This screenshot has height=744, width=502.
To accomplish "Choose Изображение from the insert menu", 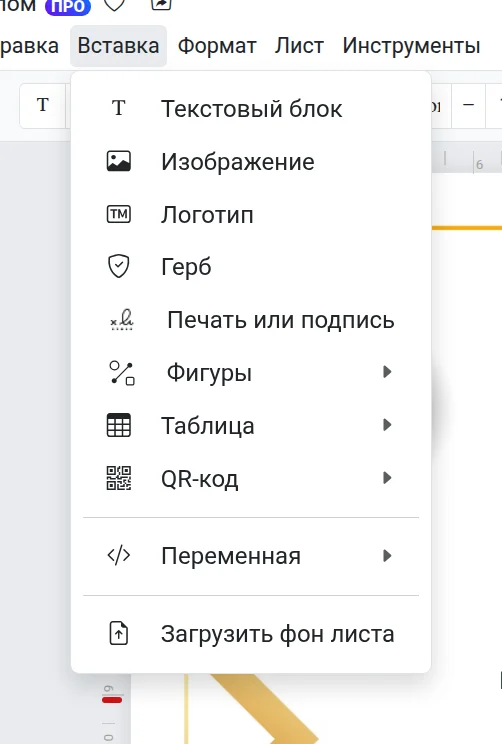I will [251, 161].
